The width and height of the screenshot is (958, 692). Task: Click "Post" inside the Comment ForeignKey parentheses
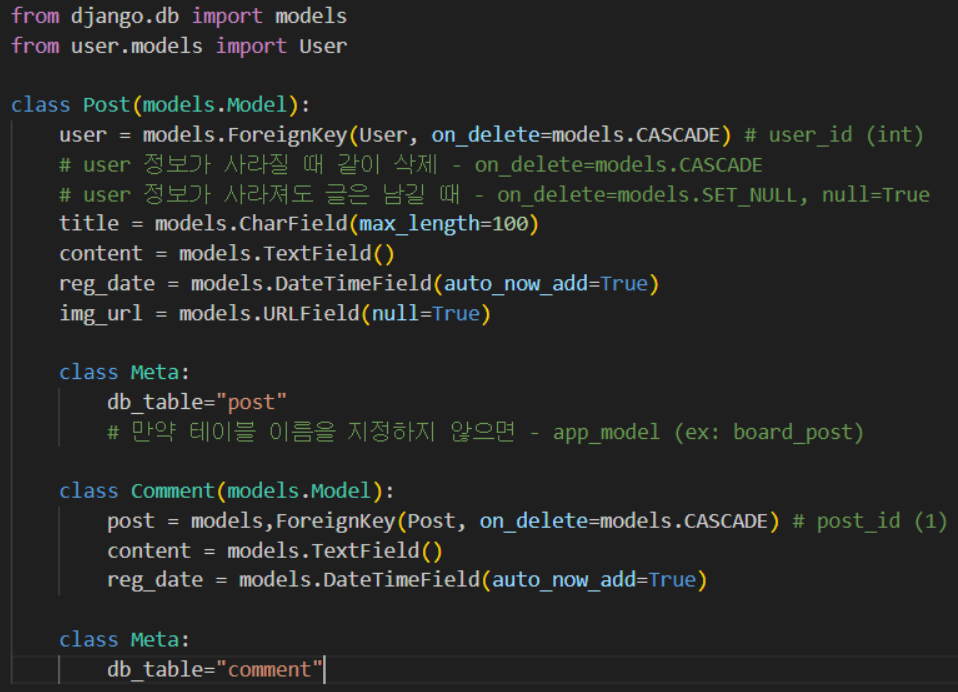pos(431,521)
